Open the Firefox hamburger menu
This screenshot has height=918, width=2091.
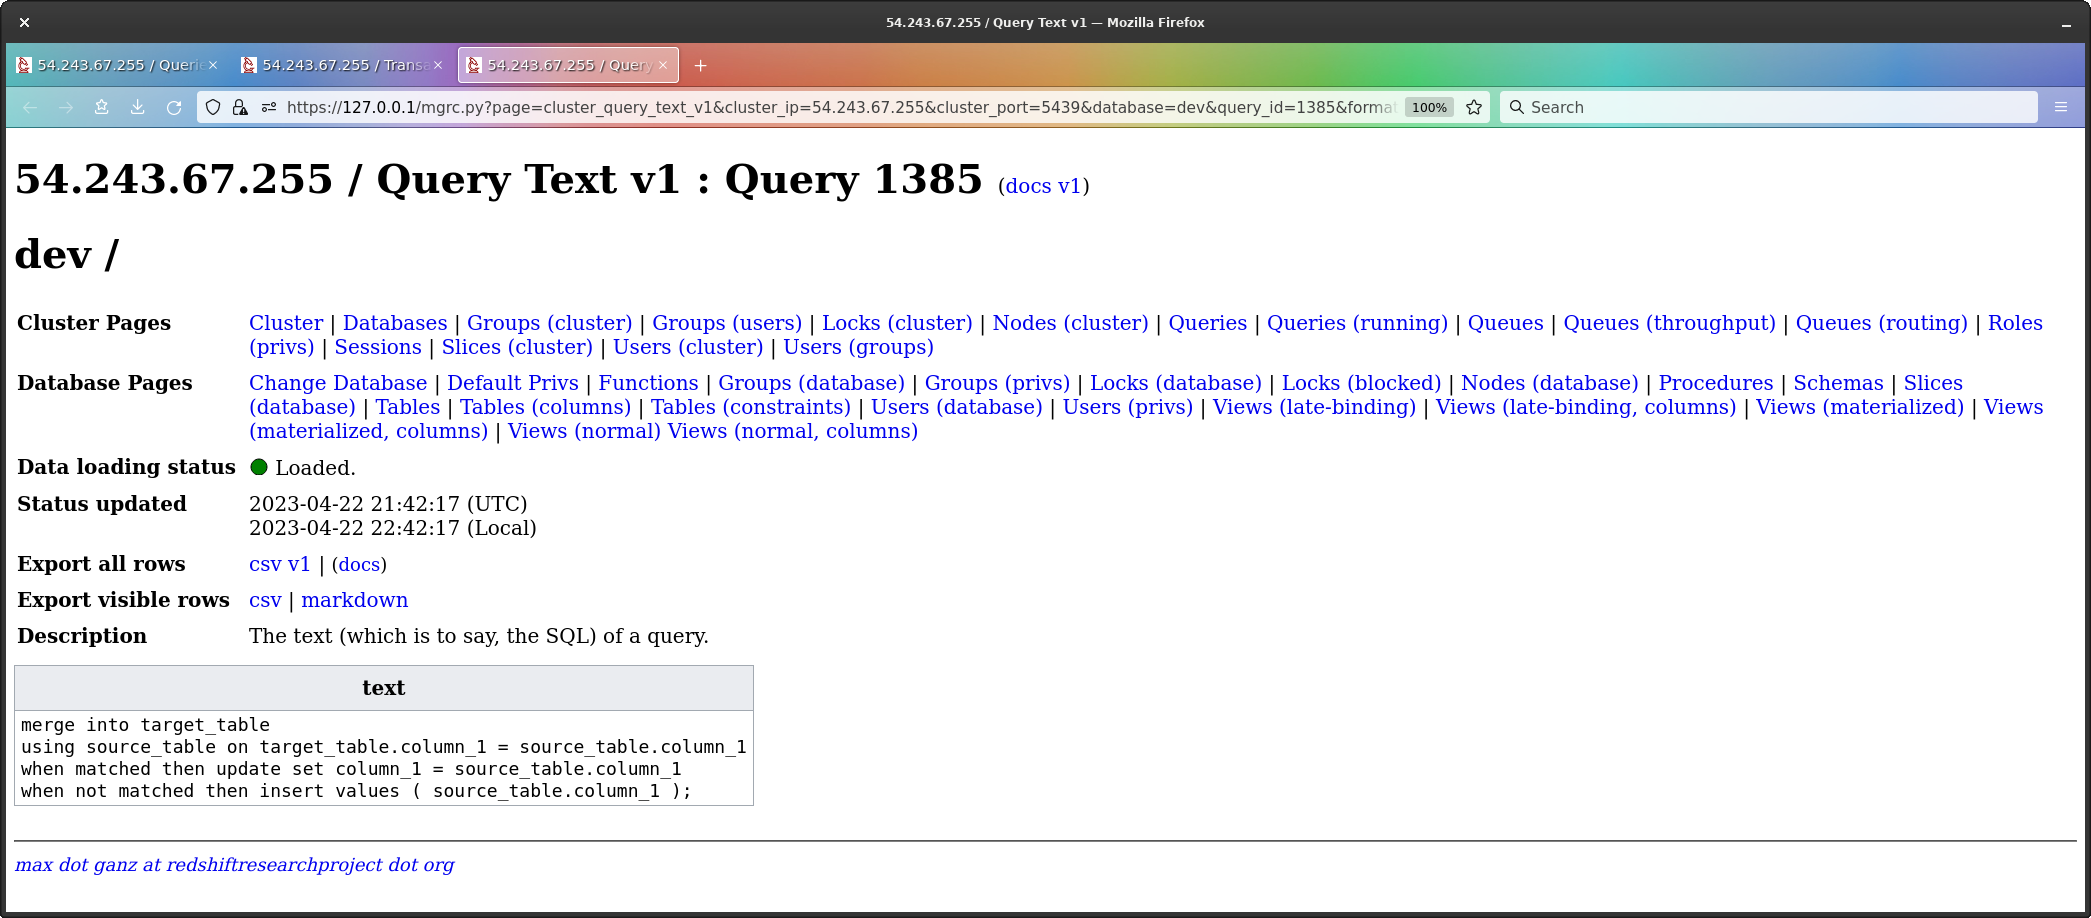coord(2061,107)
